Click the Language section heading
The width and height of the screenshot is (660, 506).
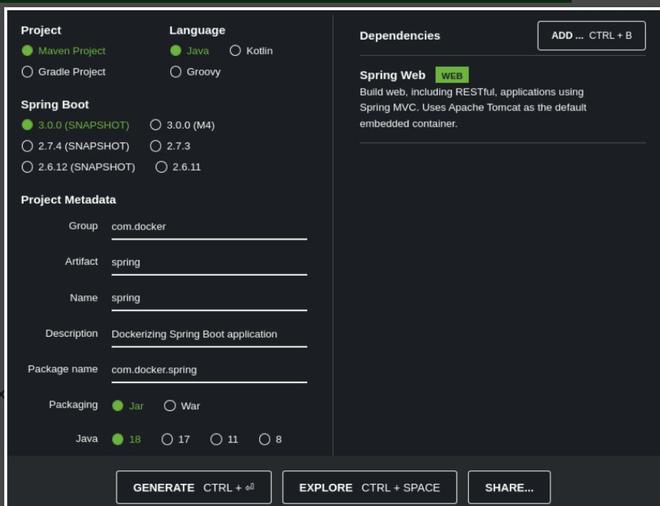[197, 30]
